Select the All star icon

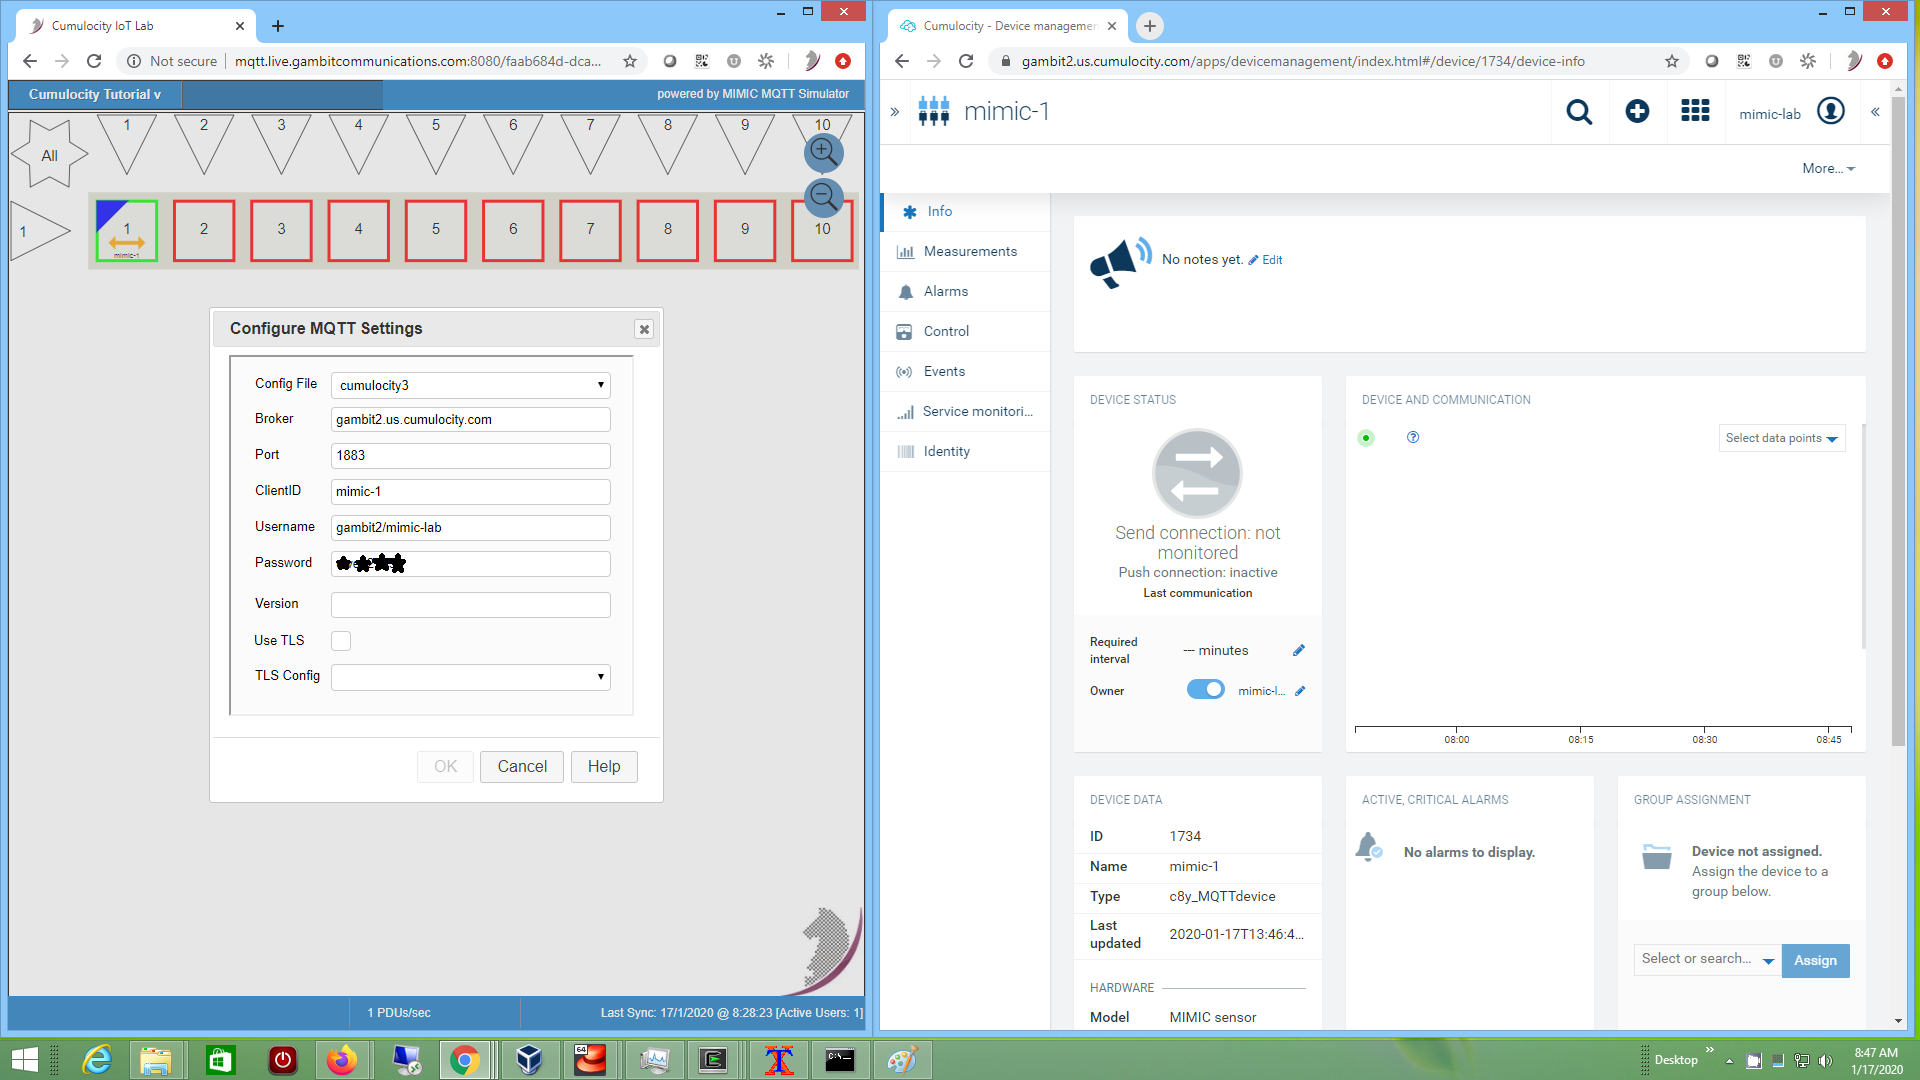point(49,154)
